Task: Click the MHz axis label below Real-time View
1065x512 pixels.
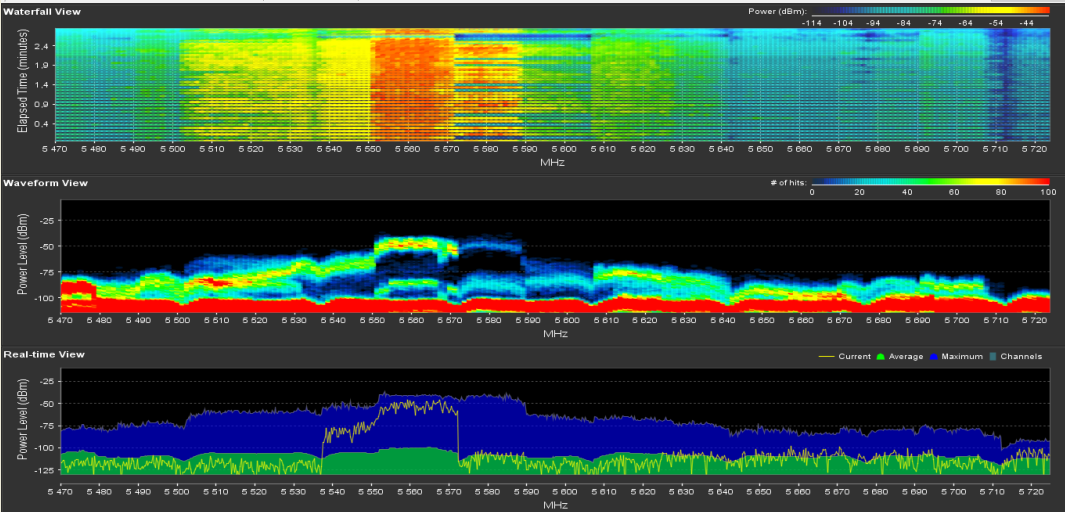Action: click(x=553, y=505)
